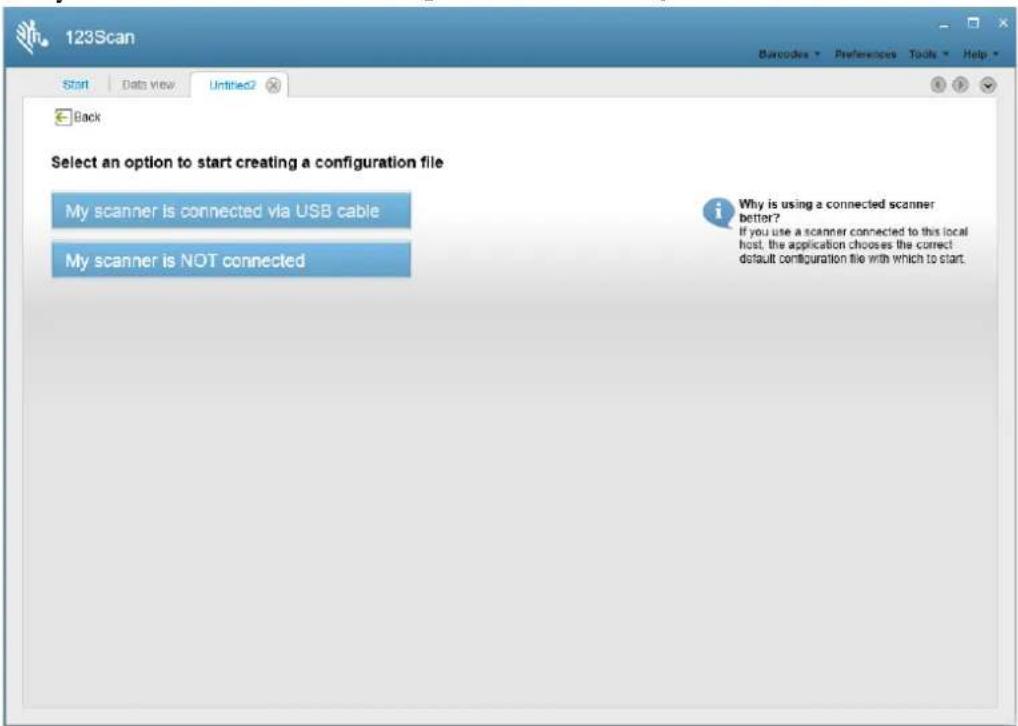This screenshot has width=1018, height=726.
Task: Open the tab list dropdown arrow
Action: (x=987, y=85)
